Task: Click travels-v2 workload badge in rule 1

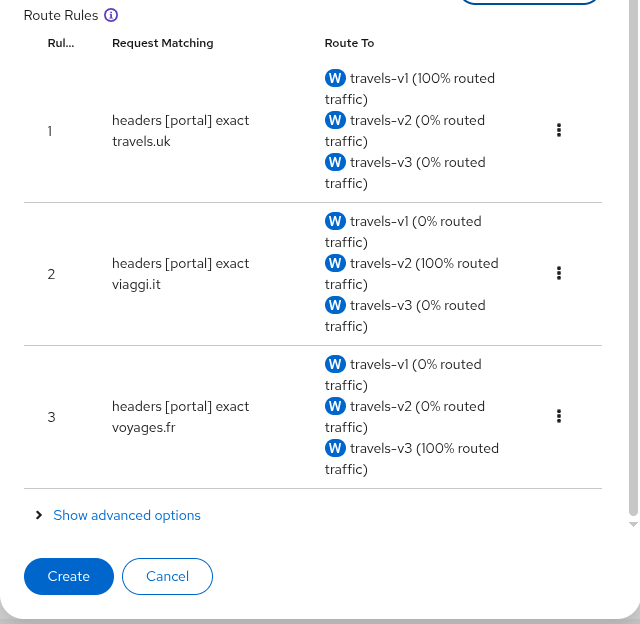Action: coord(335,120)
